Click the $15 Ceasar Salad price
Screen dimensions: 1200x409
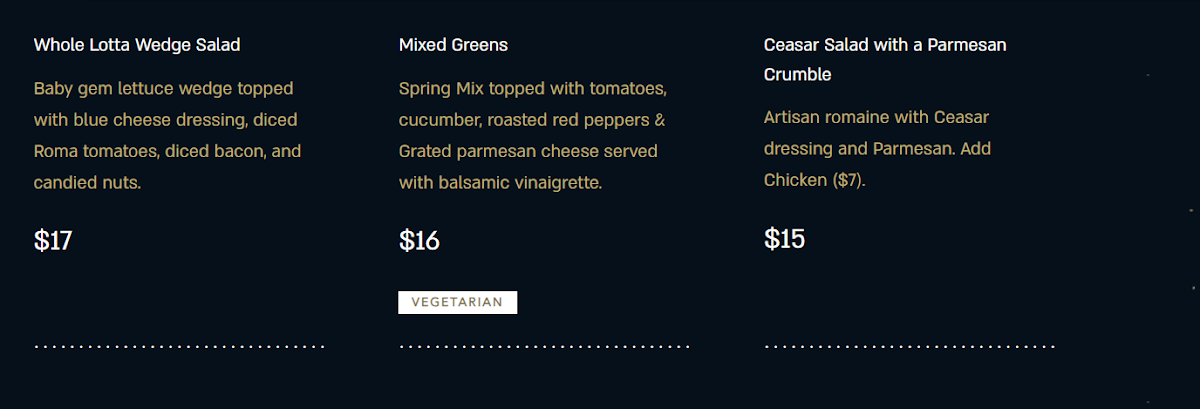point(784,238)
